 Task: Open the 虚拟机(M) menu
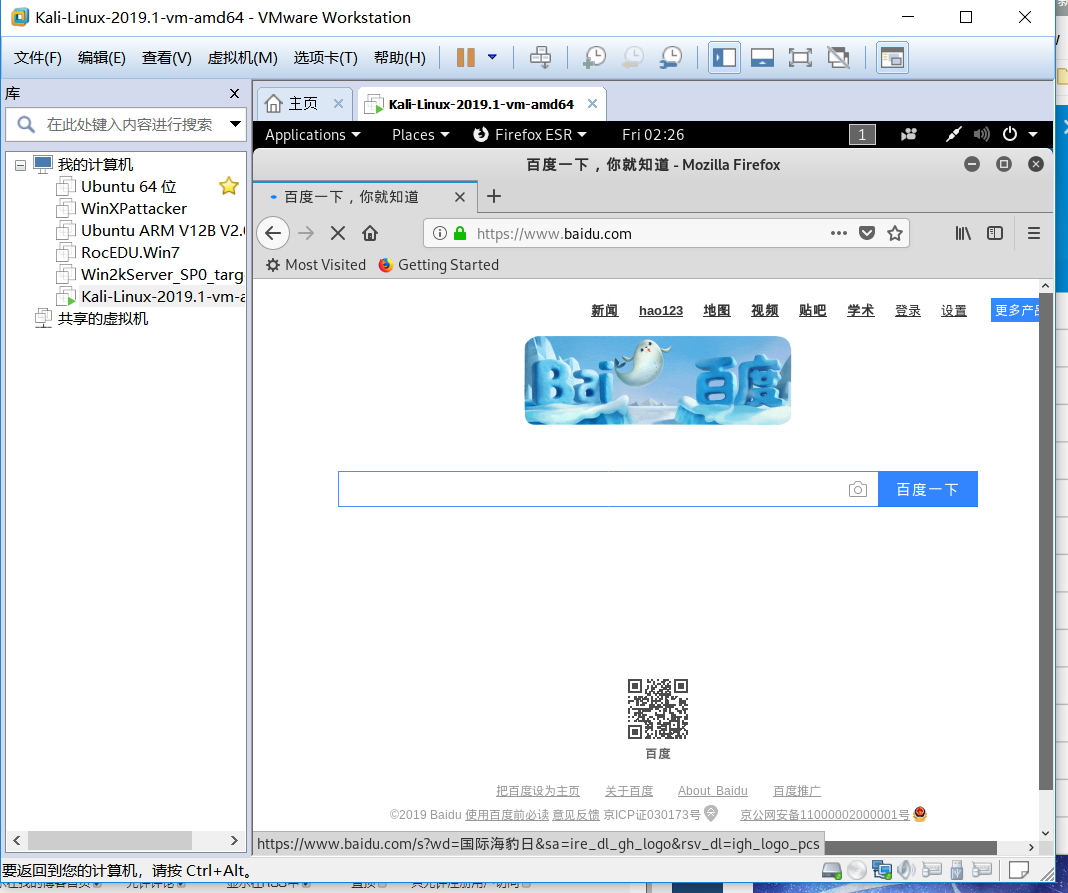point(242,58)
